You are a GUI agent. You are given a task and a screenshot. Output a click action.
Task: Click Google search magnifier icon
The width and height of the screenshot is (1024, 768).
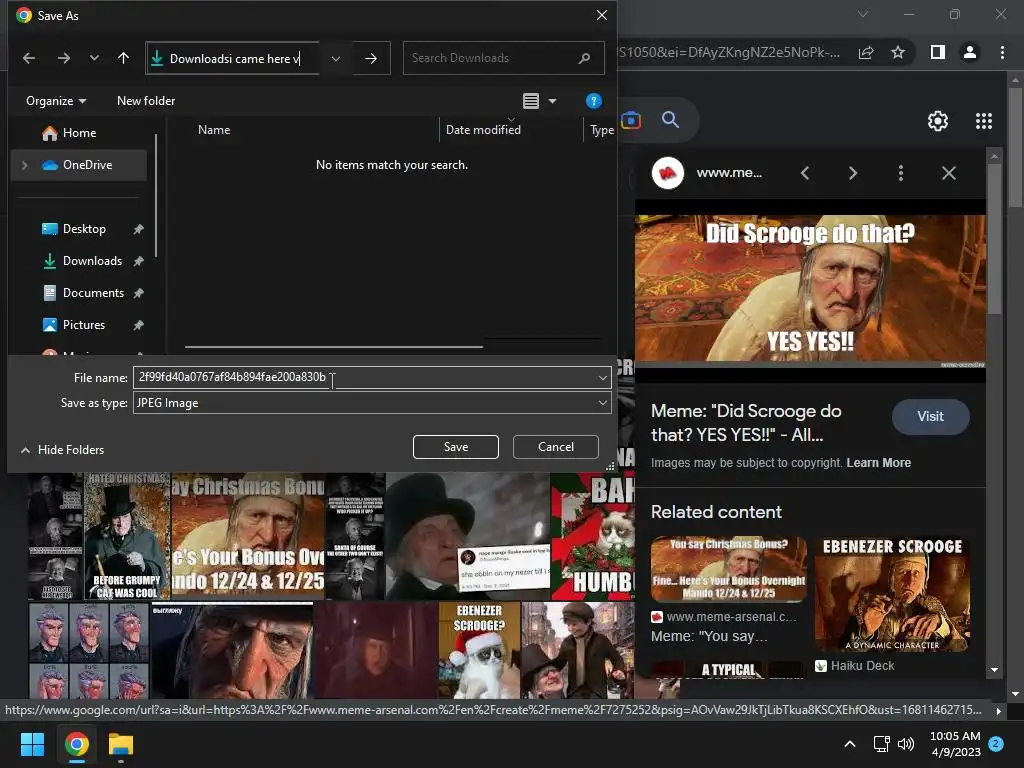point(671,120)
